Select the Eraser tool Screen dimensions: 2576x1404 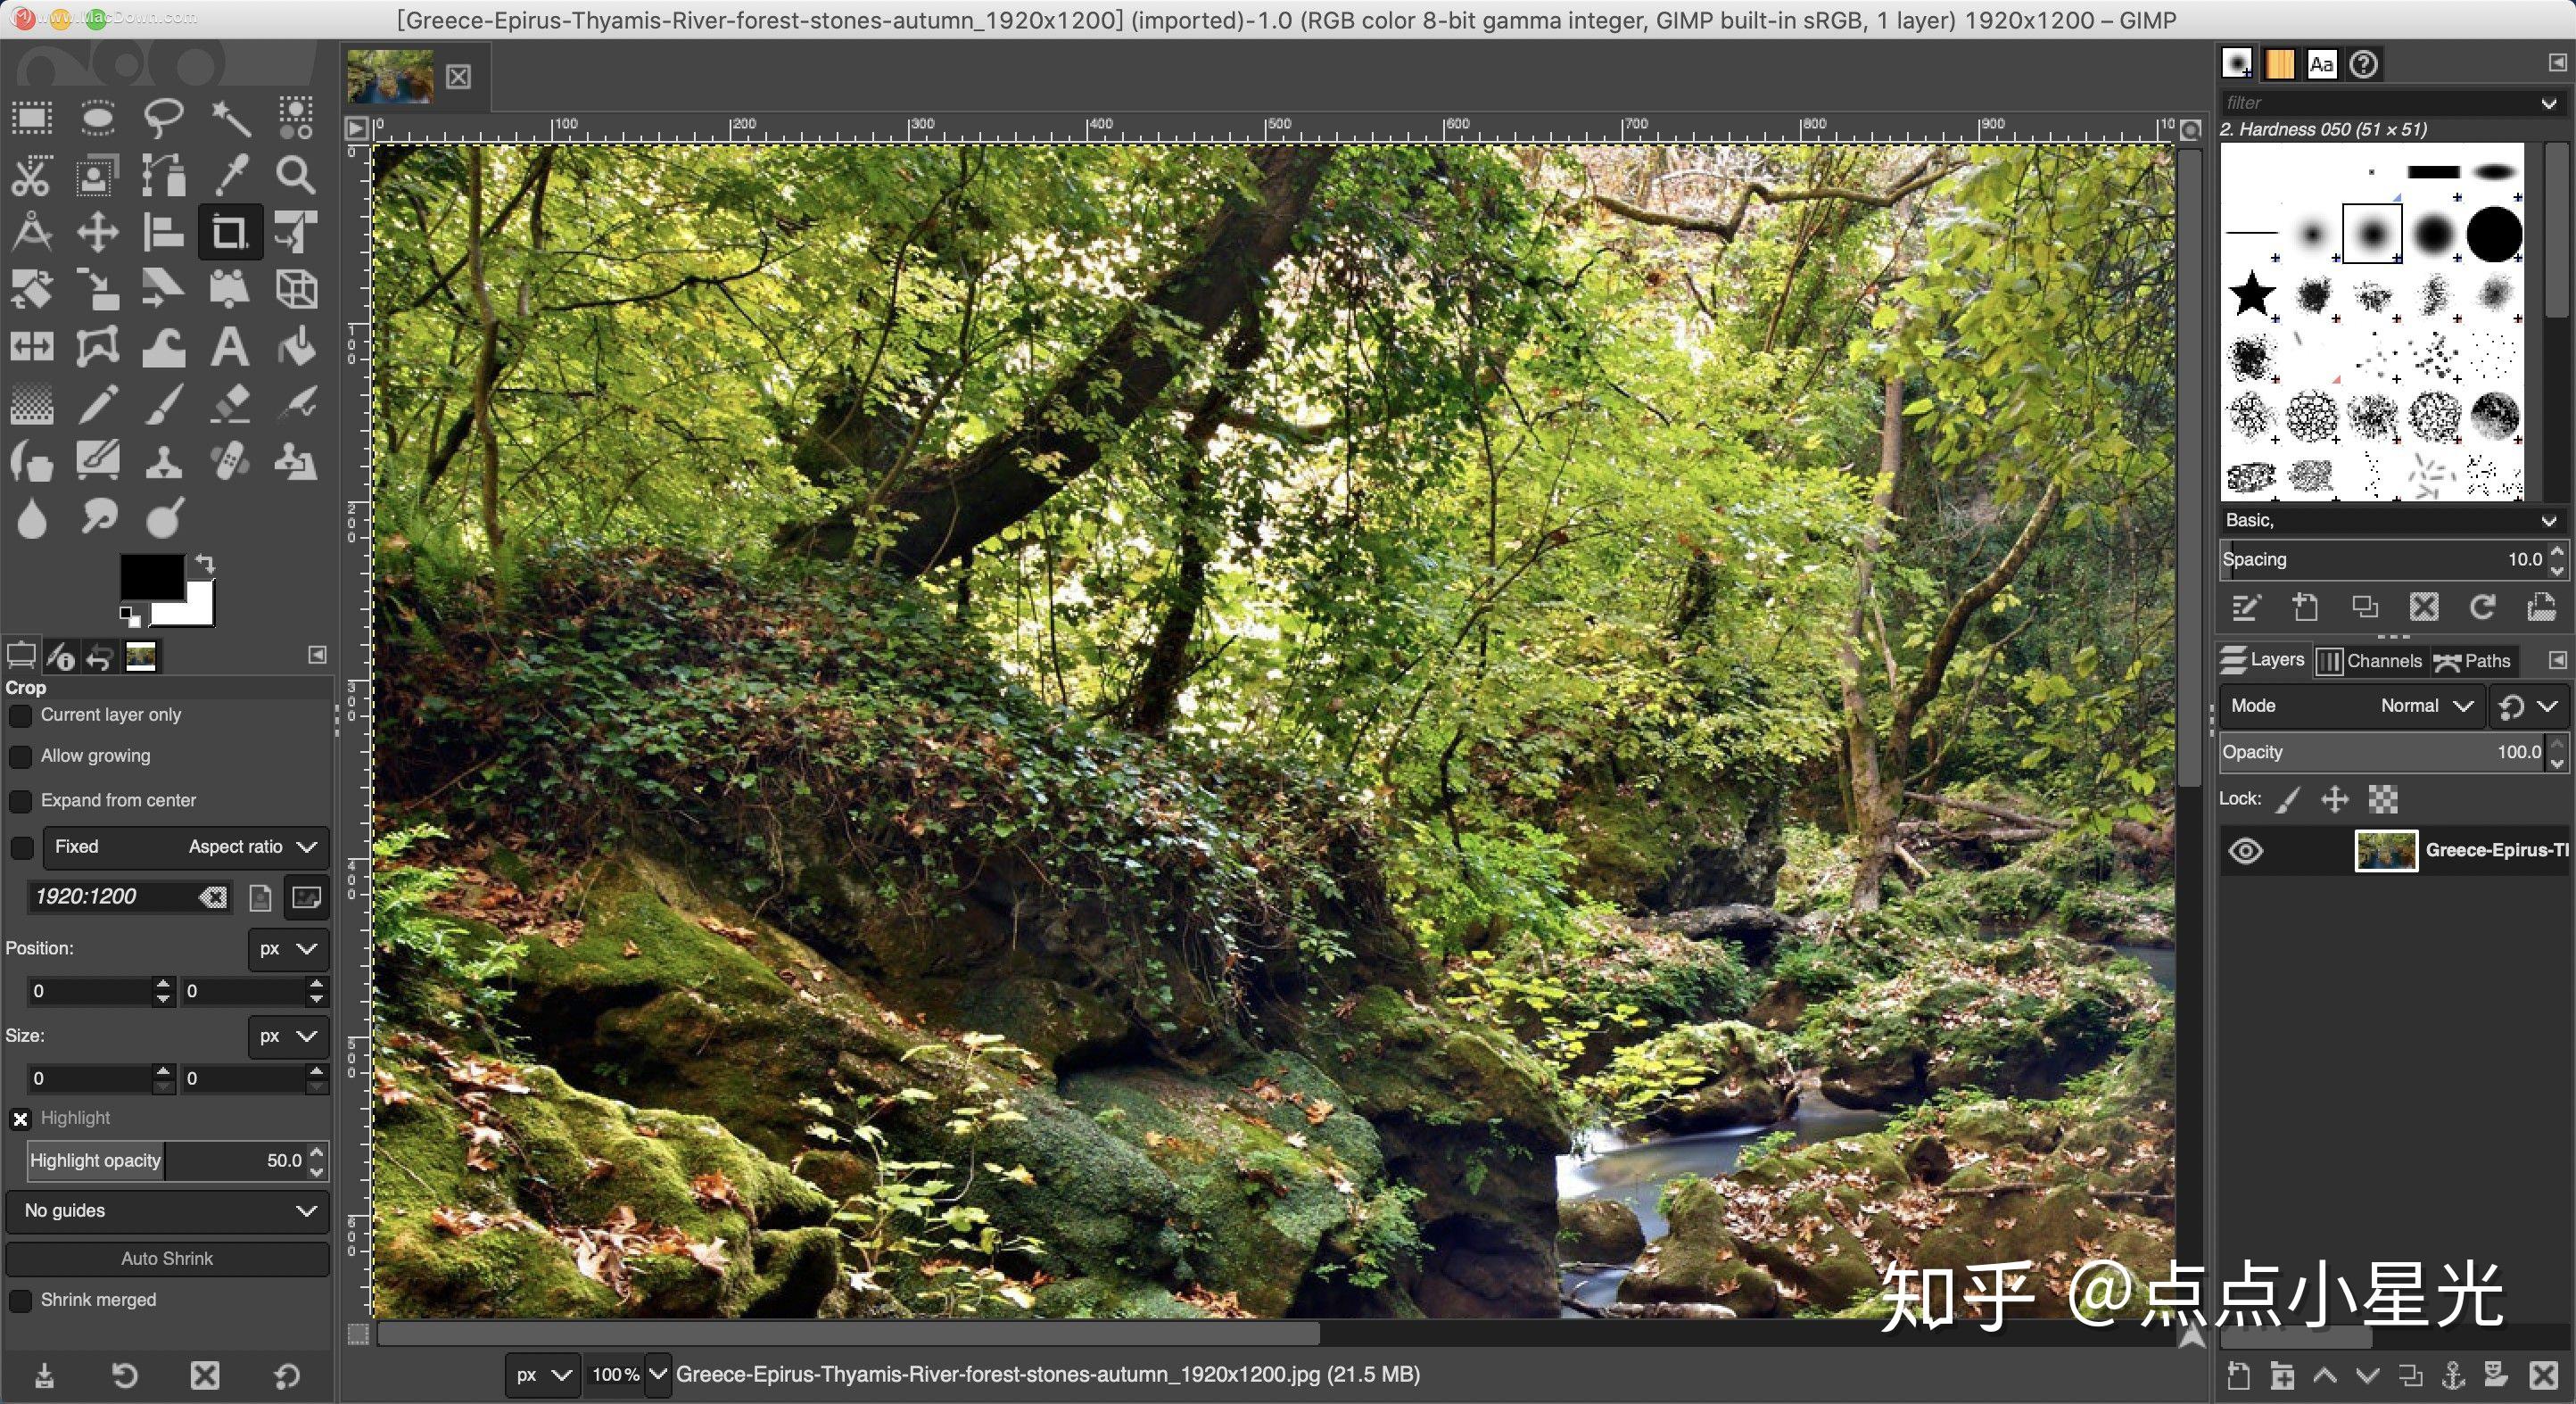click(230, 405)
